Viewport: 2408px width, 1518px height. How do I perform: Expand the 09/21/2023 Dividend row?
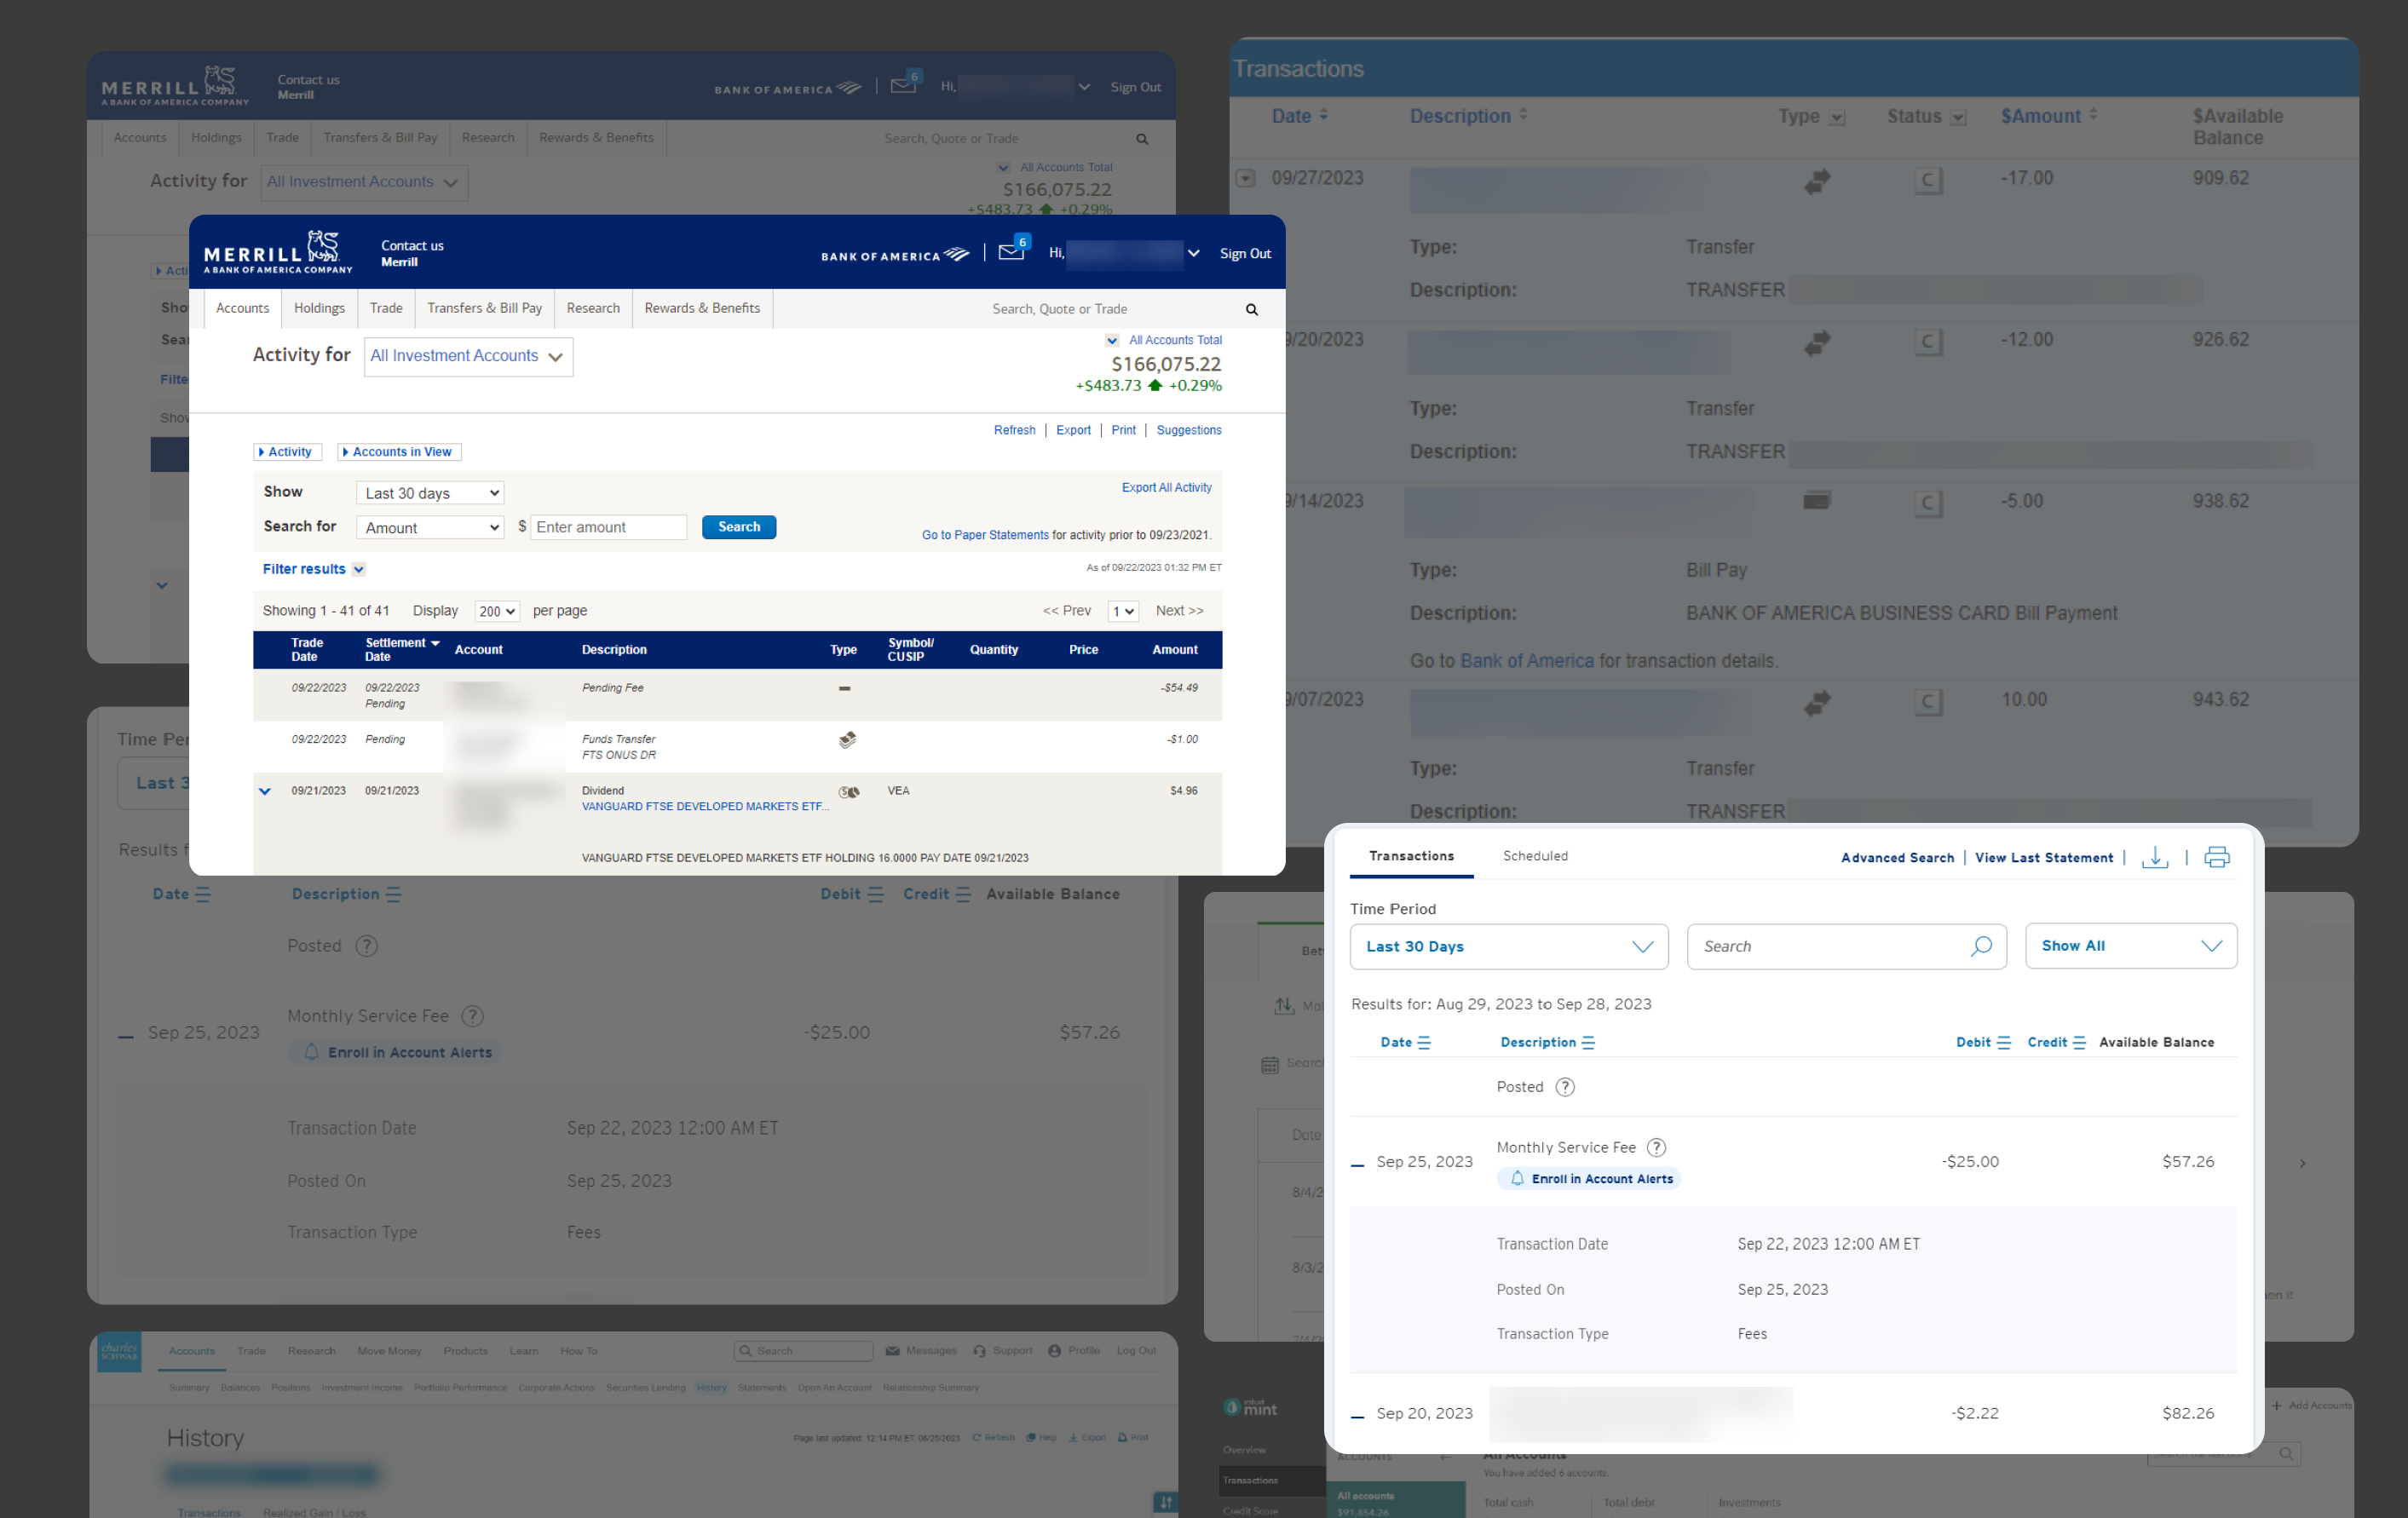click(265, 791)
